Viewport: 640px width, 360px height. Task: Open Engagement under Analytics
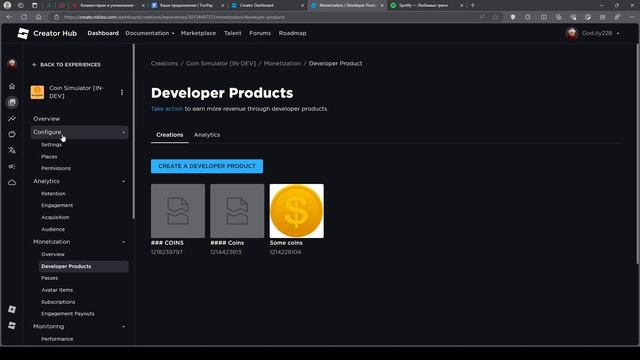click(57, 205)
